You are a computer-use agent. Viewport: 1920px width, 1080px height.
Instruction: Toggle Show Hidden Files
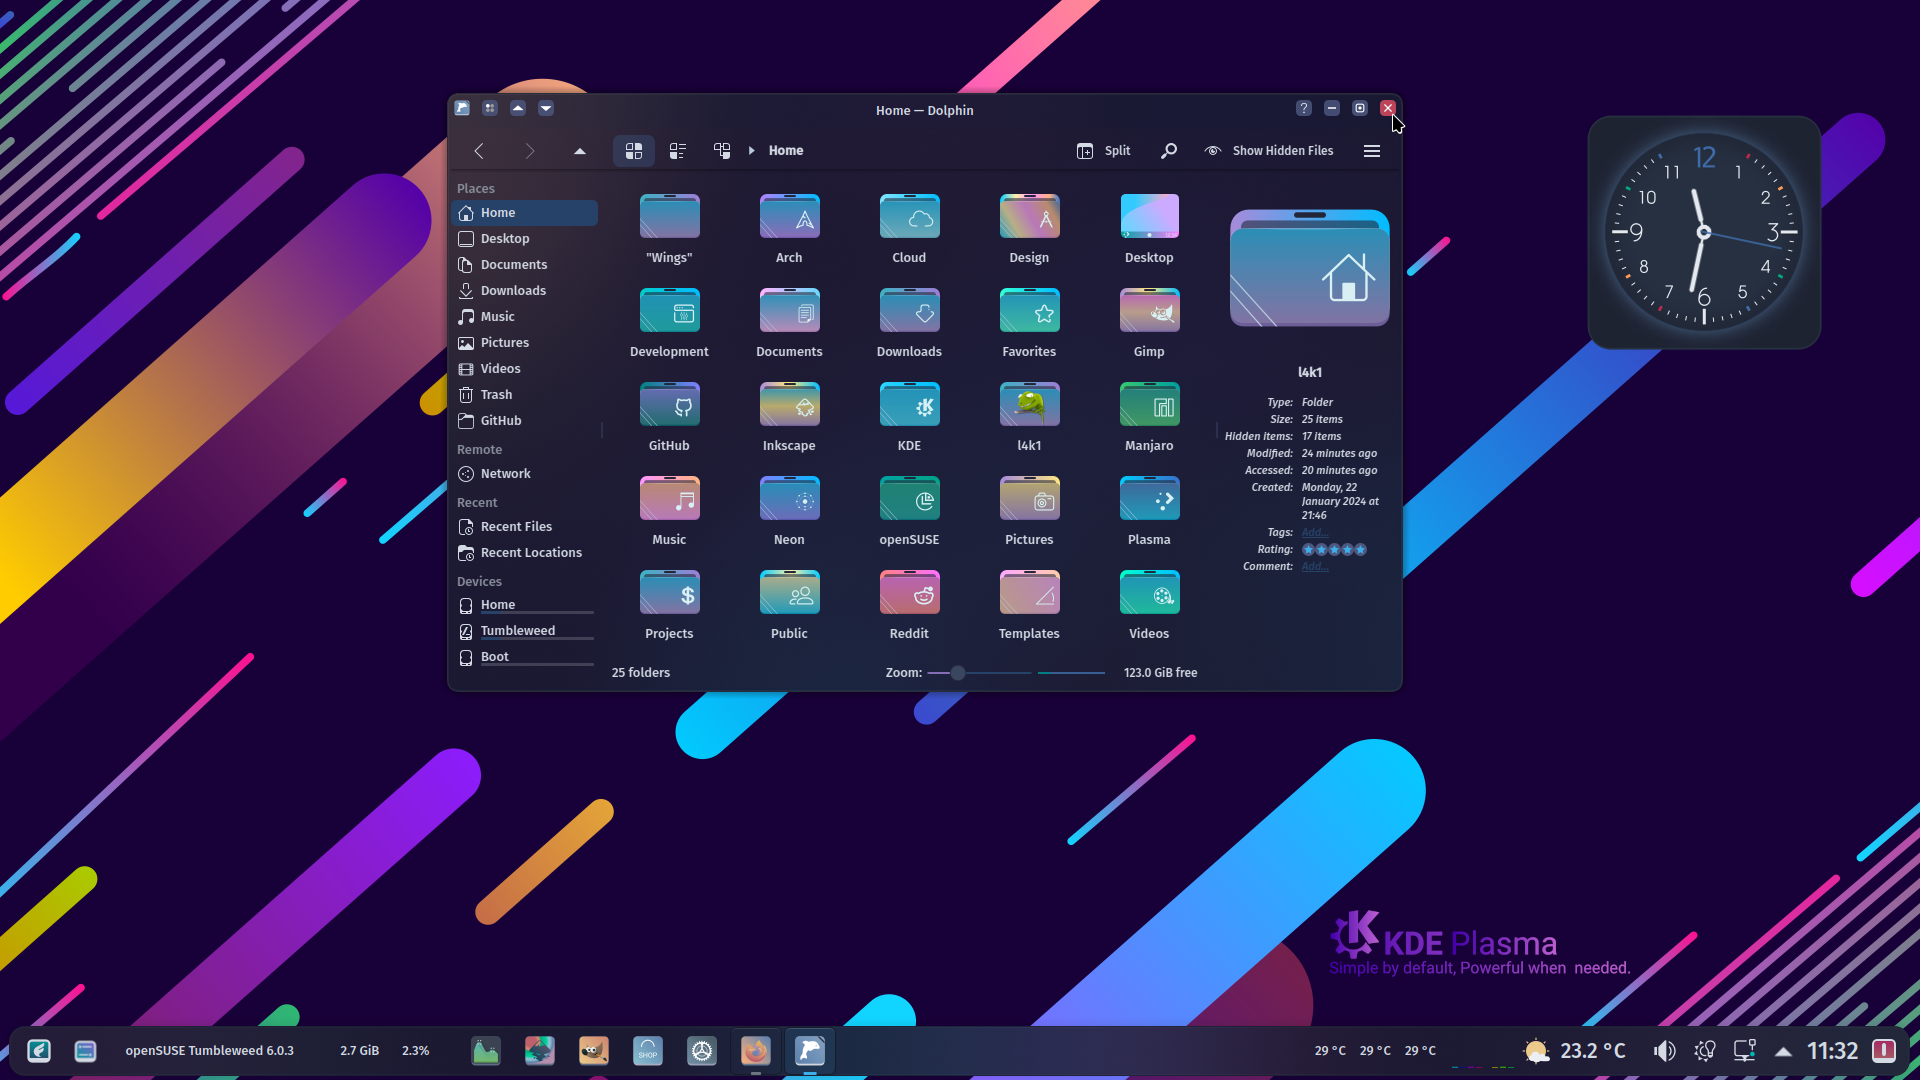[1269, 151]
